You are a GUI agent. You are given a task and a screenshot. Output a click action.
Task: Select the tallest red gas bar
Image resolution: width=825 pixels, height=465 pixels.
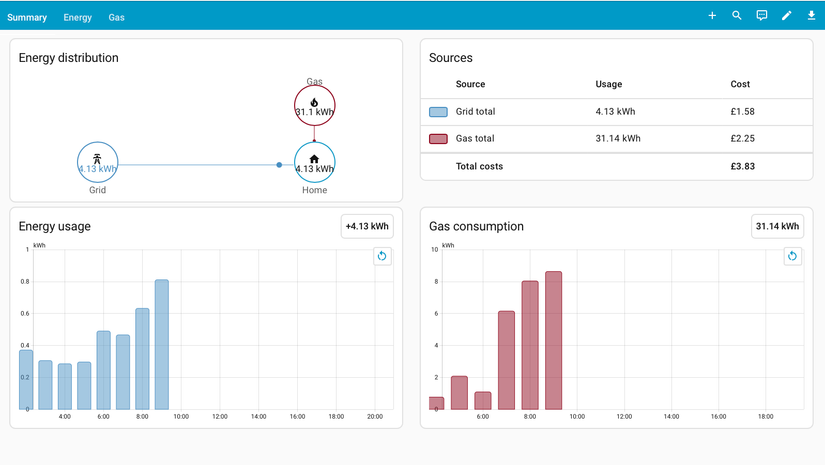click(554, 340)
